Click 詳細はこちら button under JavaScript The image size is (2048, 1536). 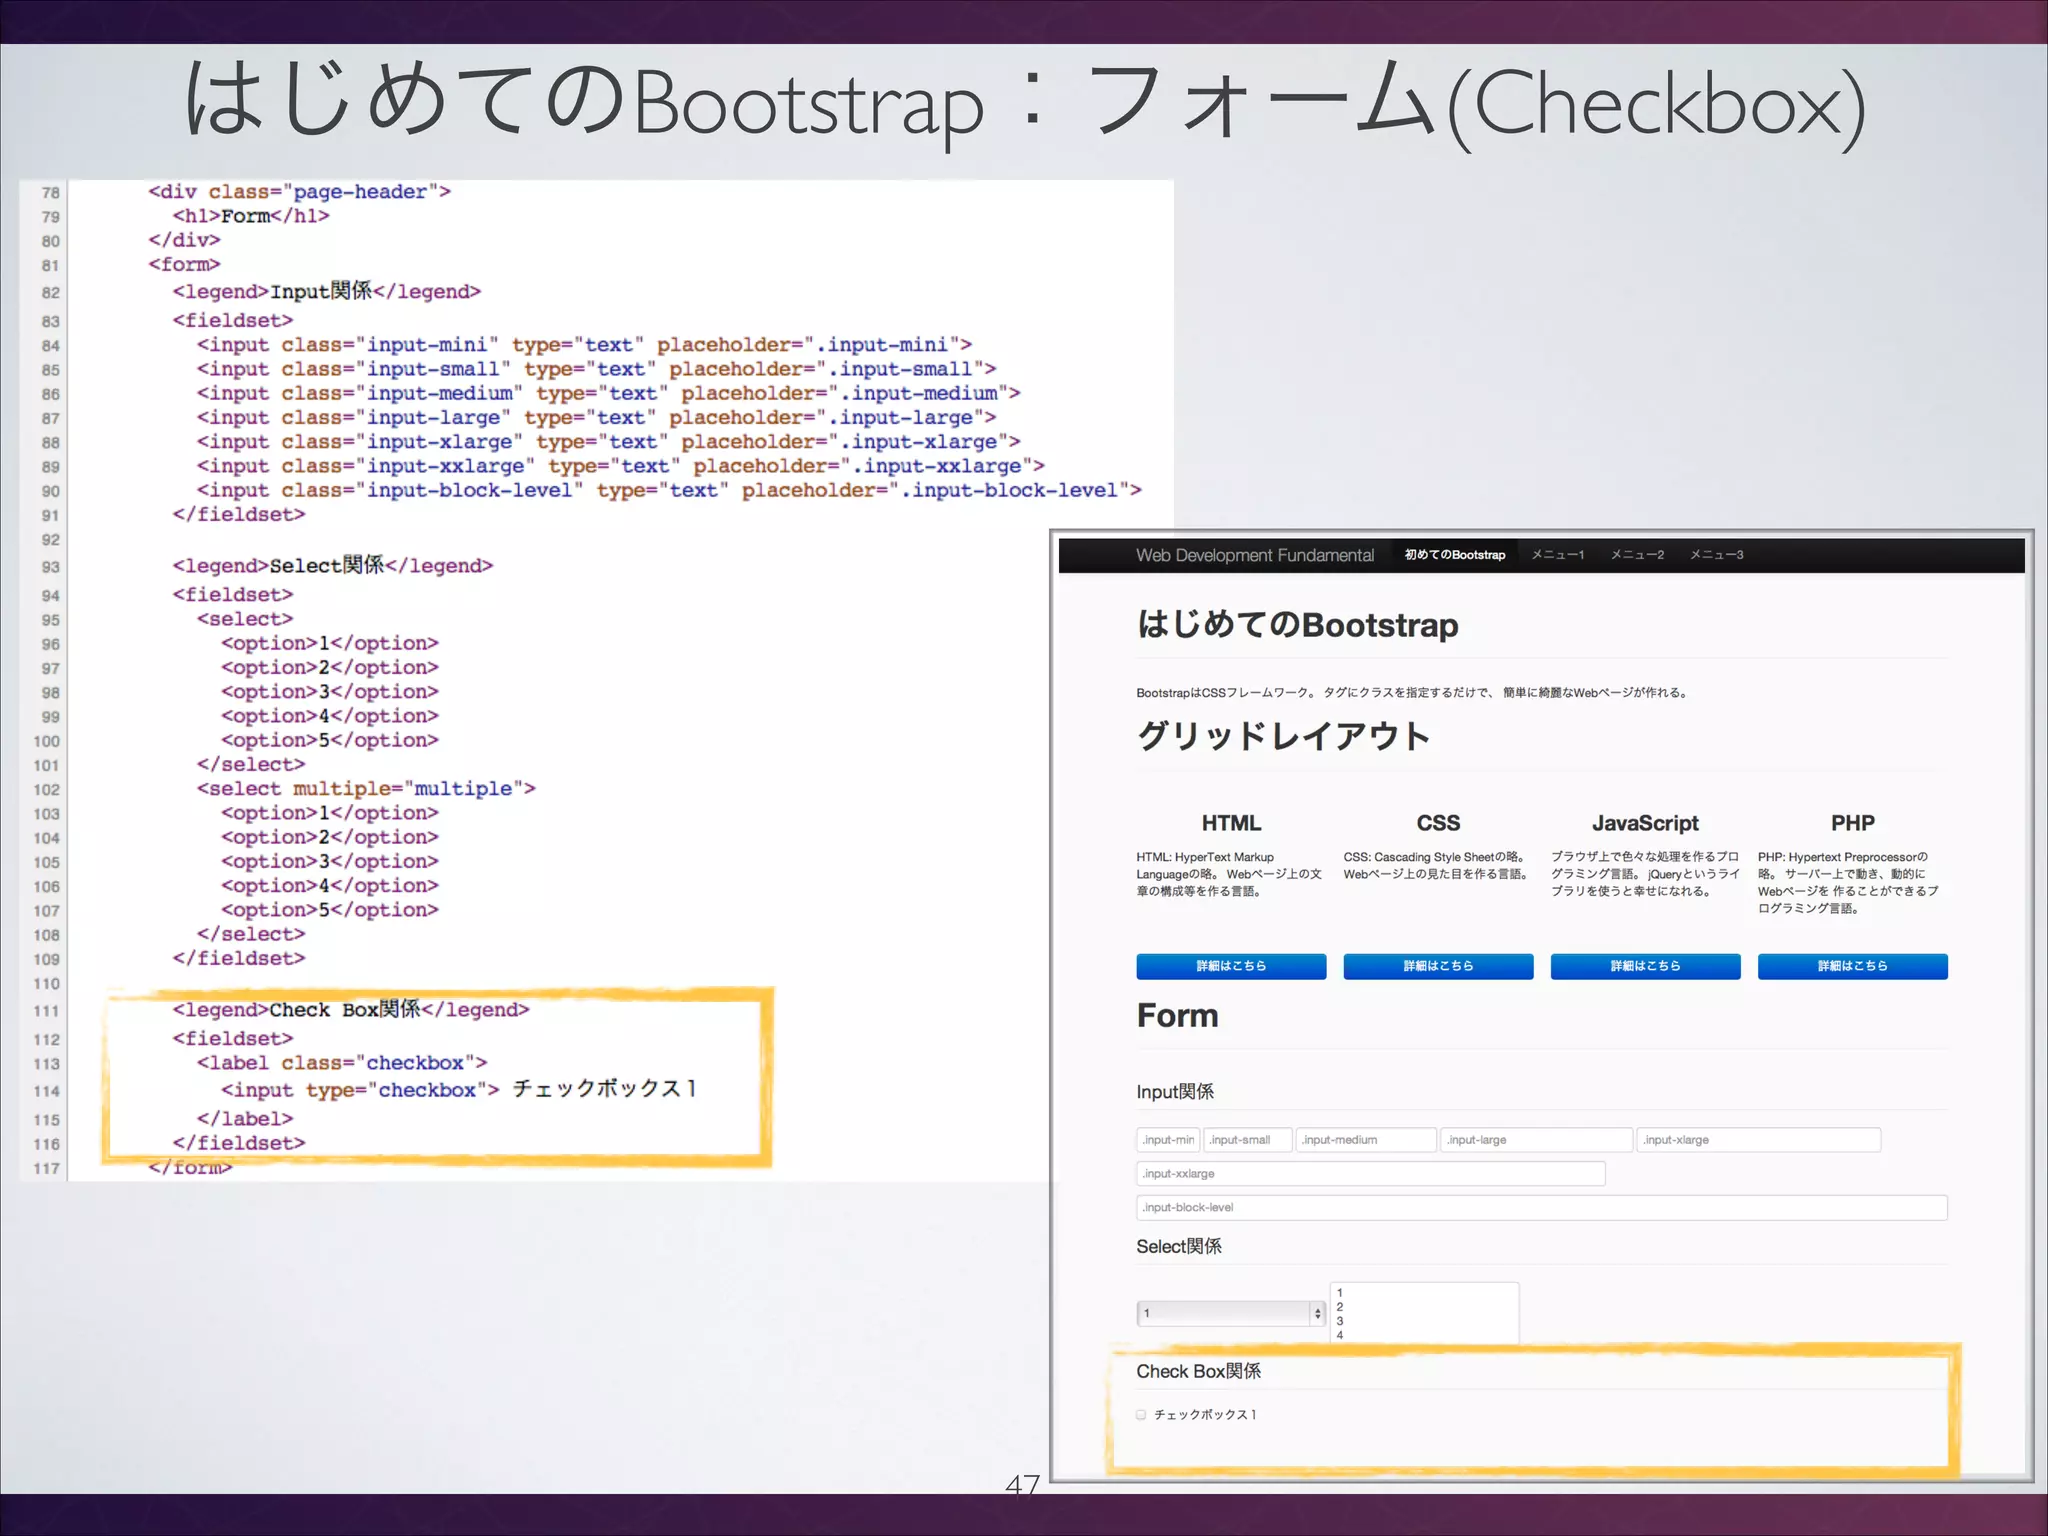[1645, 966]
